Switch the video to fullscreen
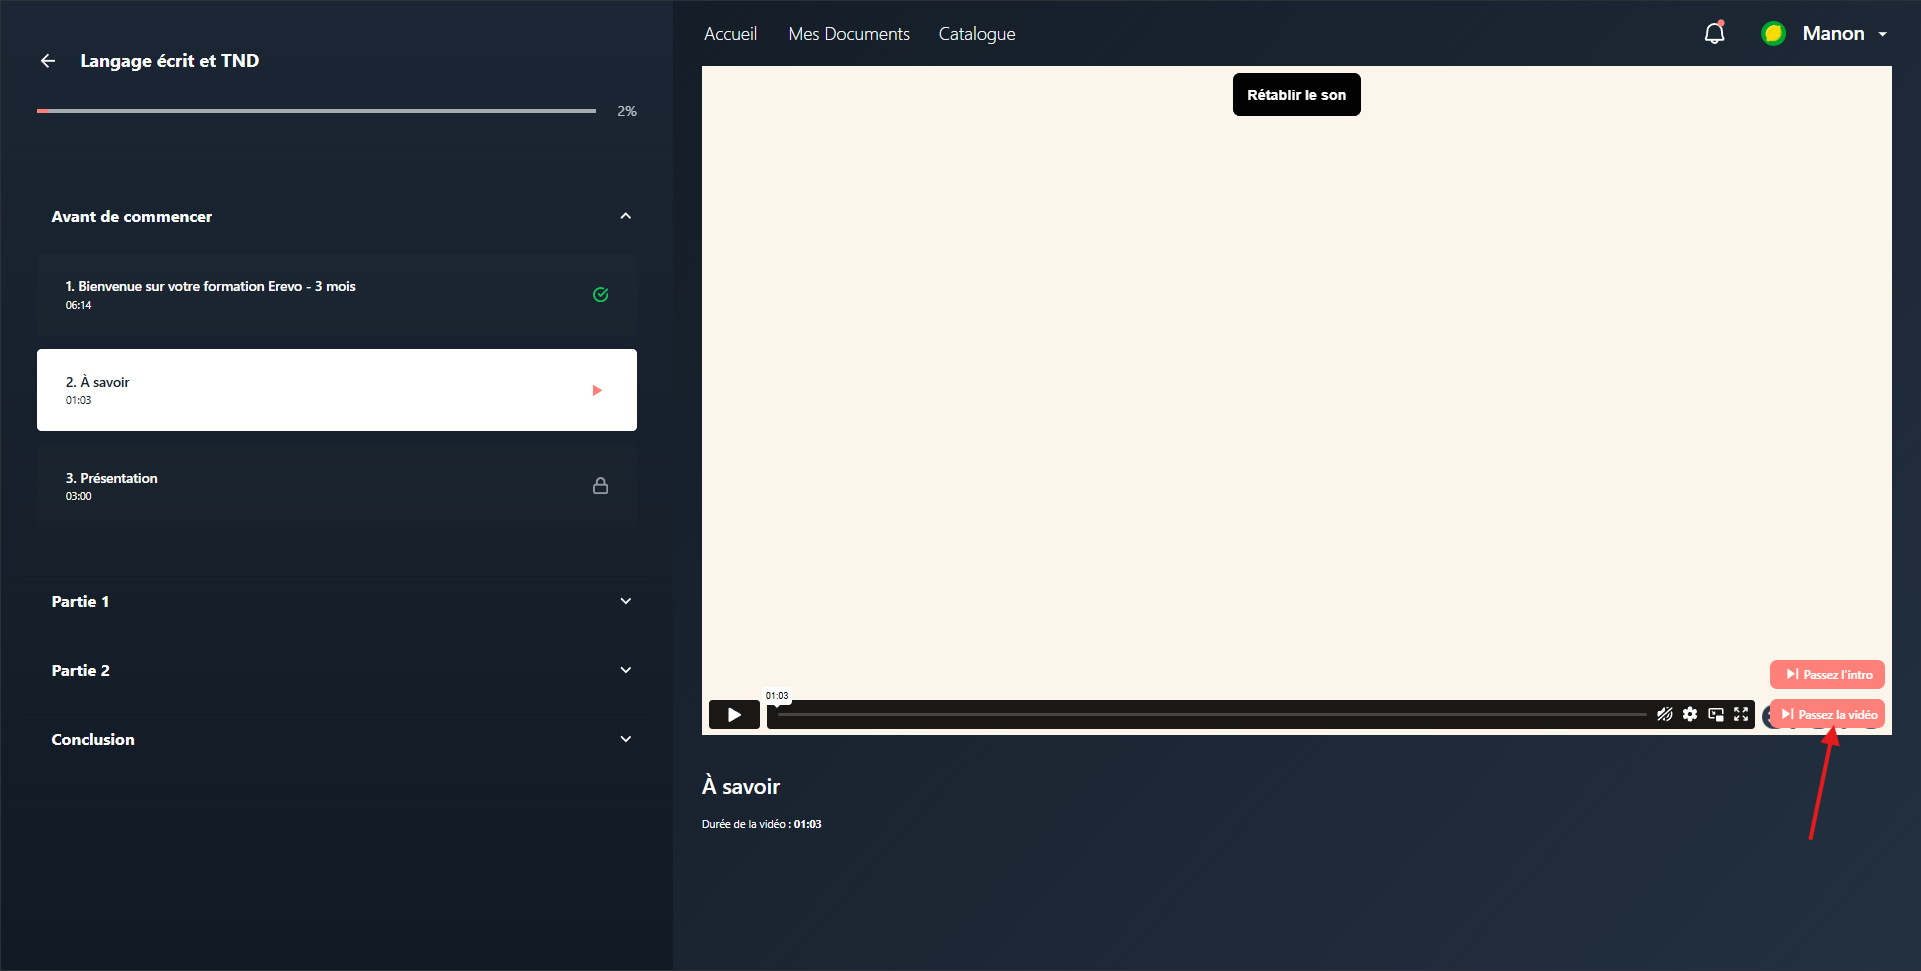Image resolution: width=1921 pixels, height=971 pixels. 1741,714
